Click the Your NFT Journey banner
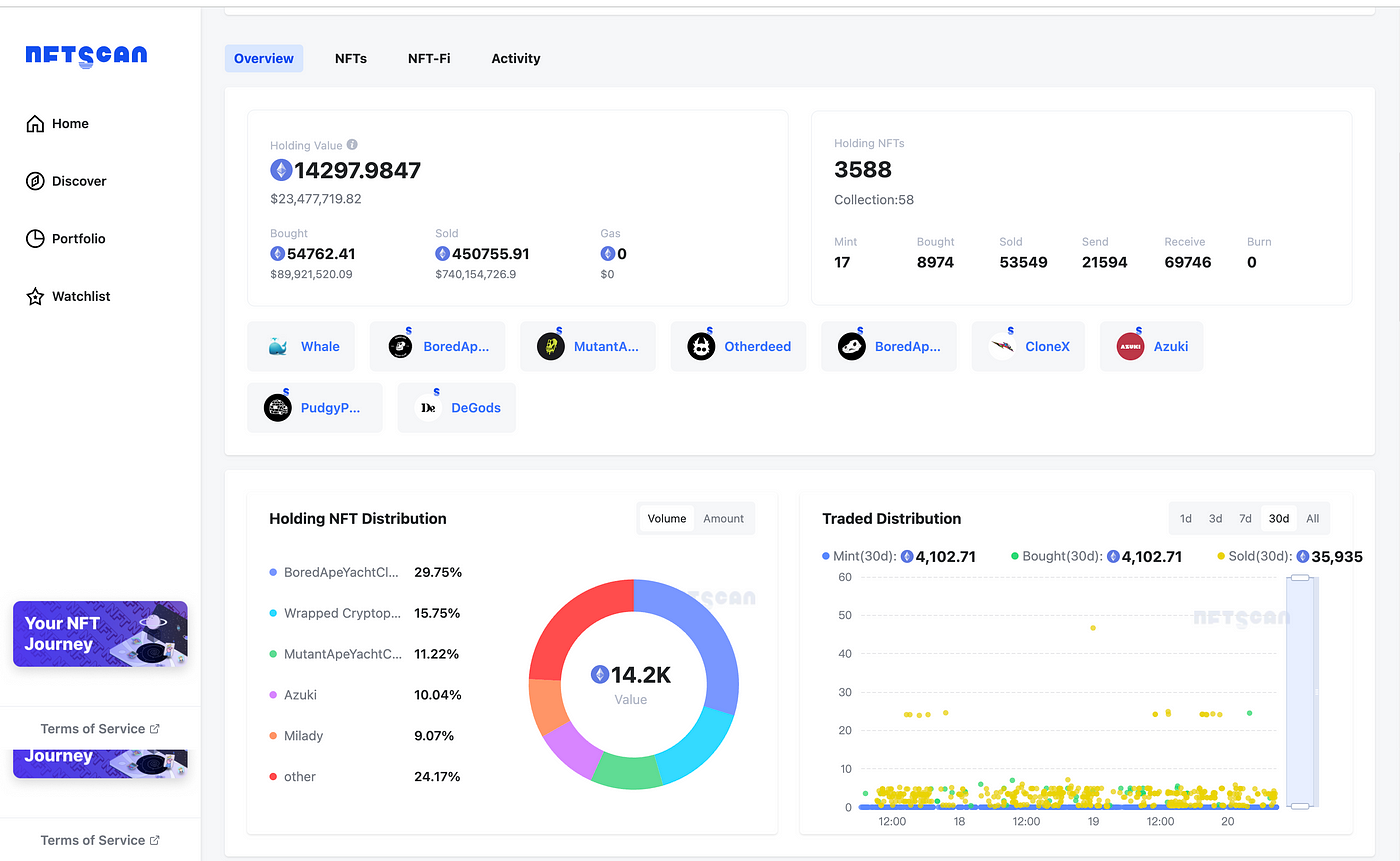The height and width of the screenshot is (861, 1400). [x=100, y=634]
